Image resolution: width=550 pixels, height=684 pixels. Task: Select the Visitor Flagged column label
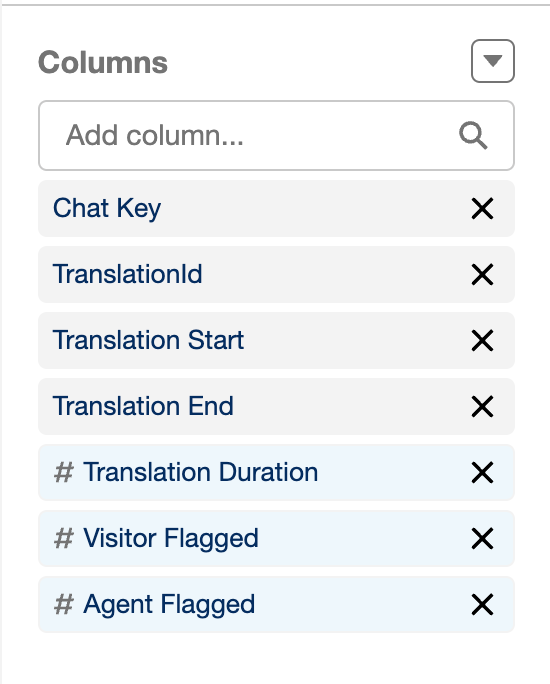tap(171, 539)
